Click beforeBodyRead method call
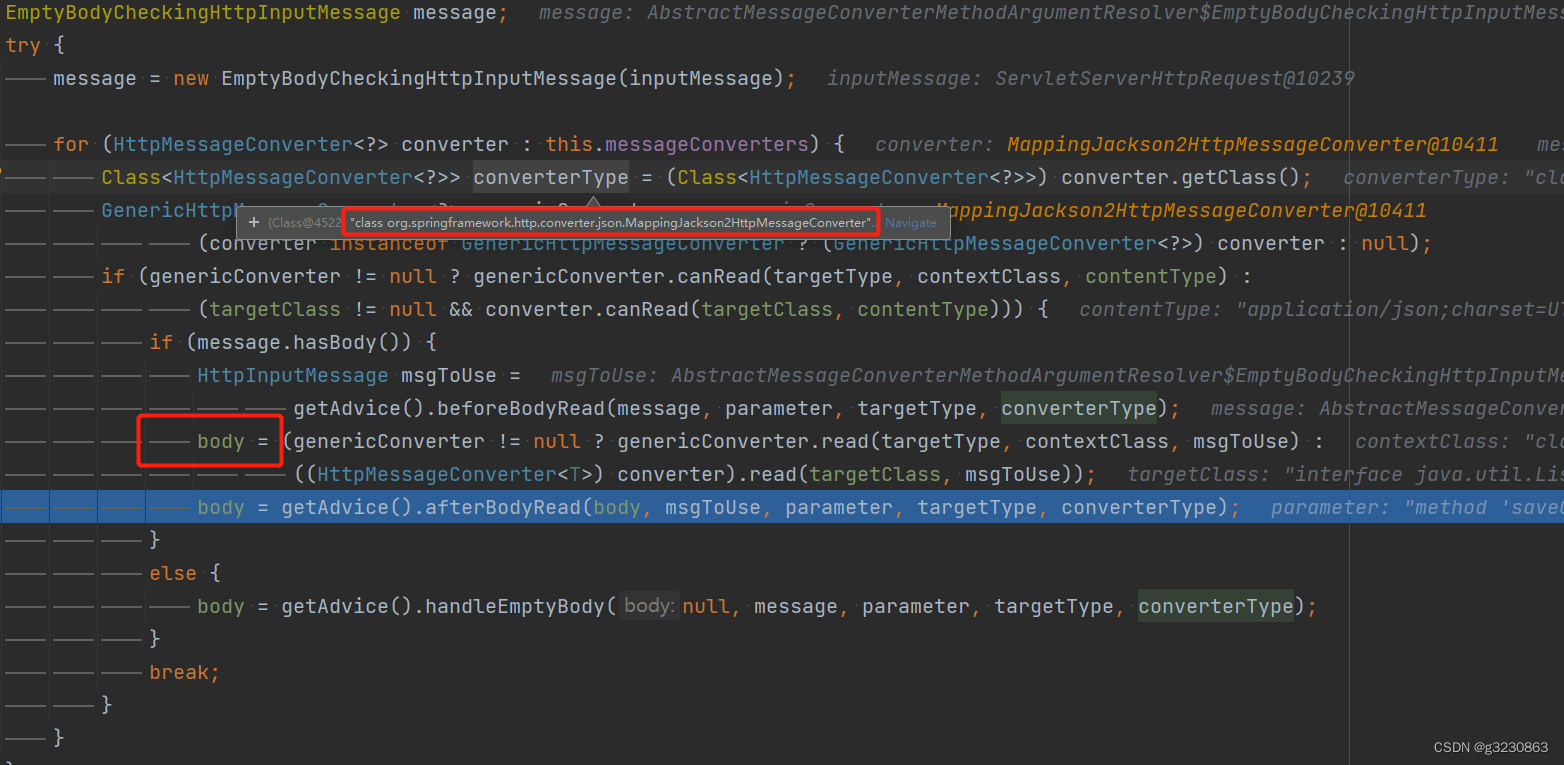The width and height of the screenshot is (1564, 765). (x=521, y=408)
